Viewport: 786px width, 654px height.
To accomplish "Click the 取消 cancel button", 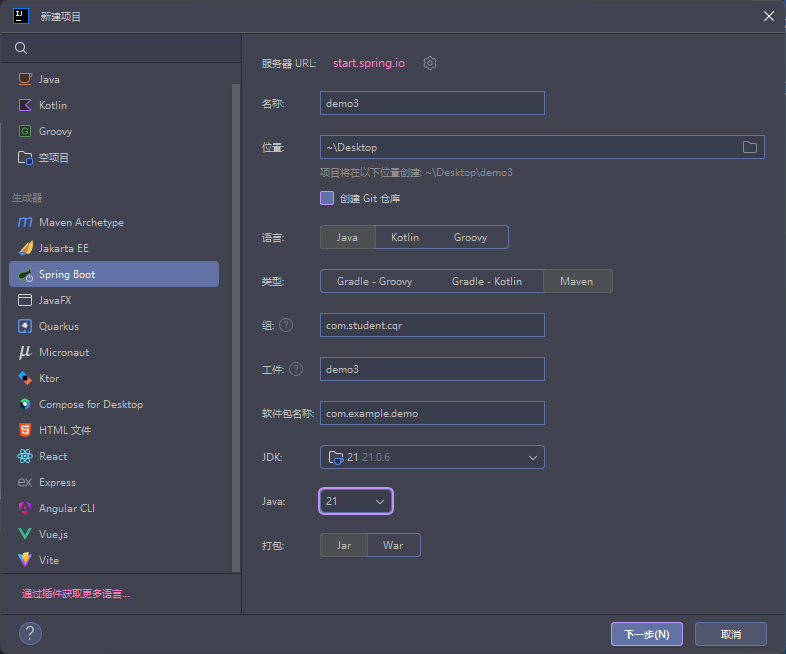I will coord(731,634).
